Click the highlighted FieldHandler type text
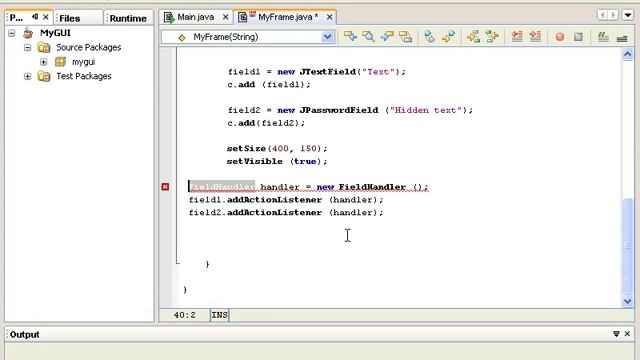640x360 pixels. click(222, 187)
